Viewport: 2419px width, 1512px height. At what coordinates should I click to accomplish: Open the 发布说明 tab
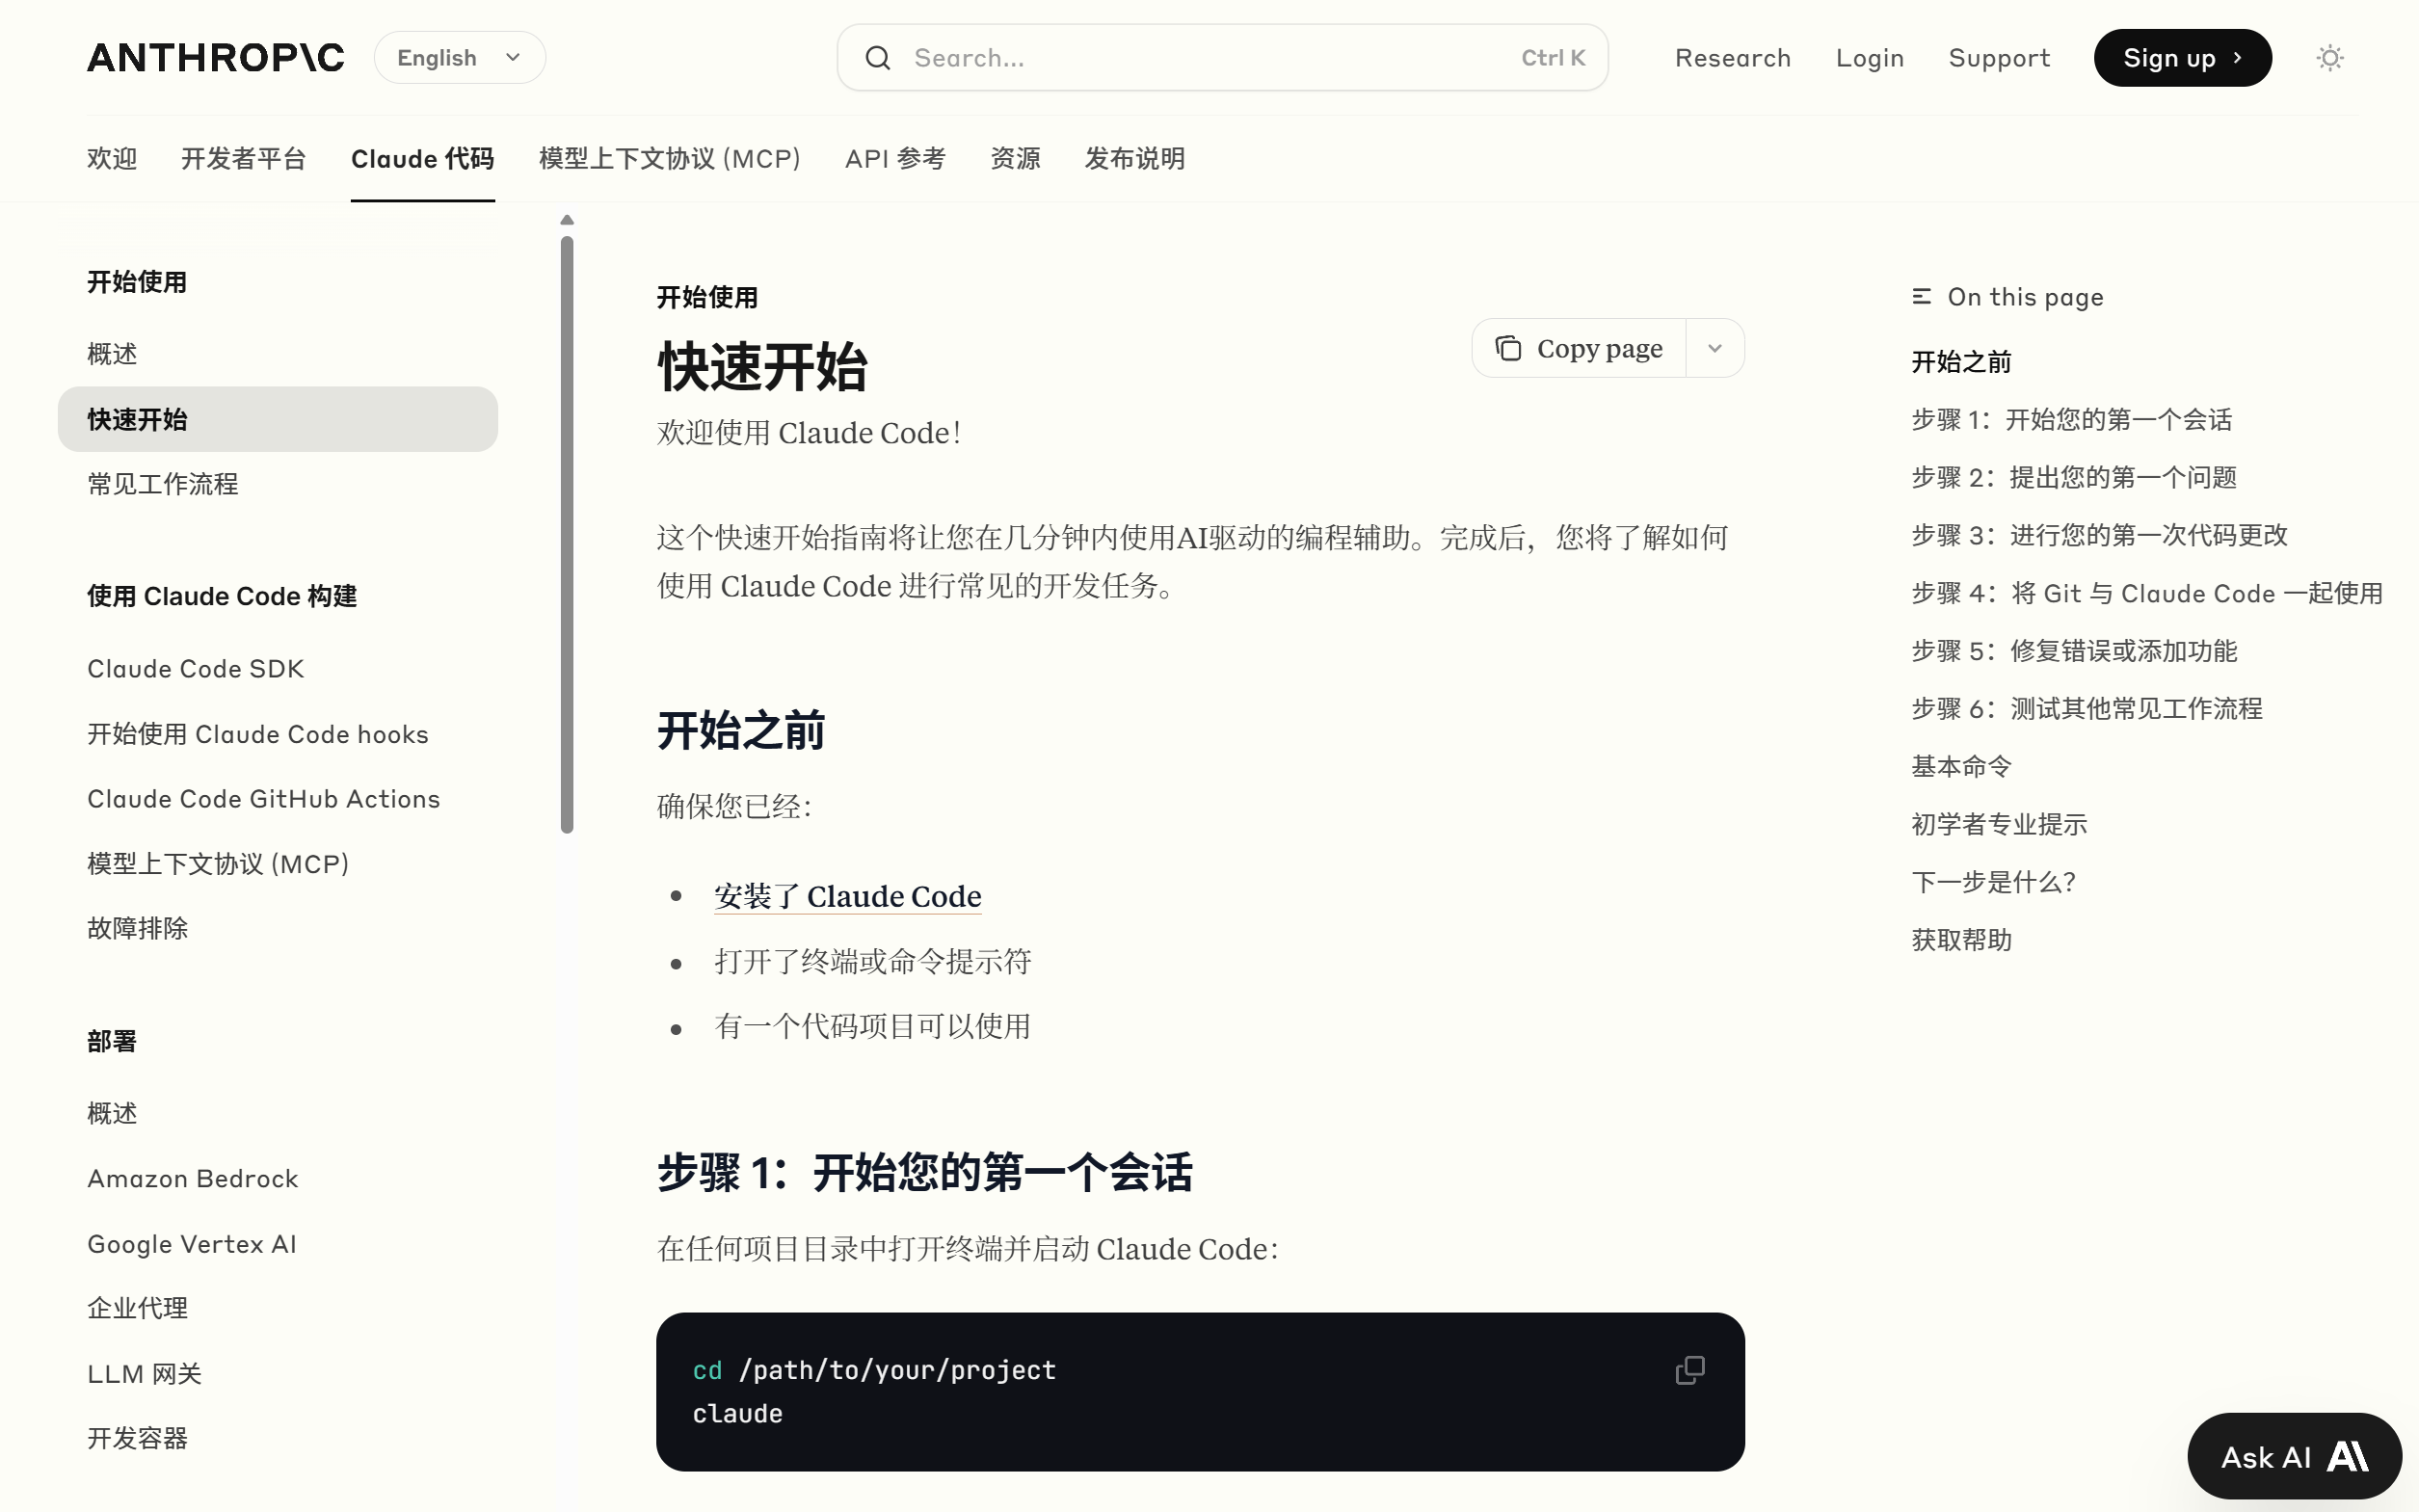(x=1134, y=159)
